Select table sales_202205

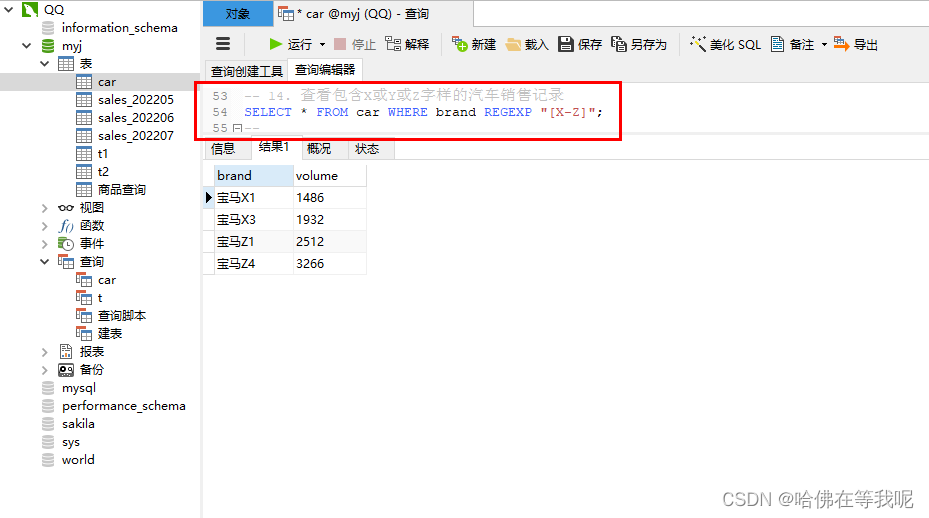tap(136, 100)
